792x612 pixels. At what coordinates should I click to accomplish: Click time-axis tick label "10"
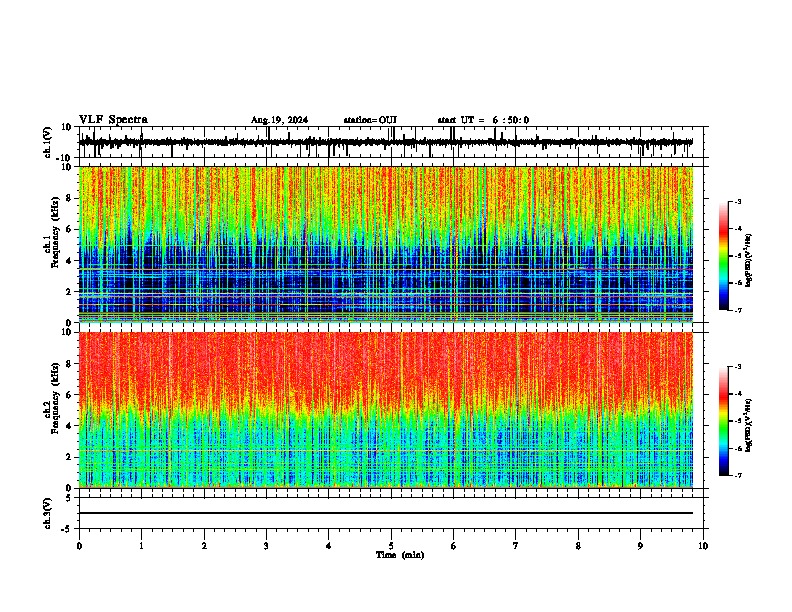pos(703,546)
